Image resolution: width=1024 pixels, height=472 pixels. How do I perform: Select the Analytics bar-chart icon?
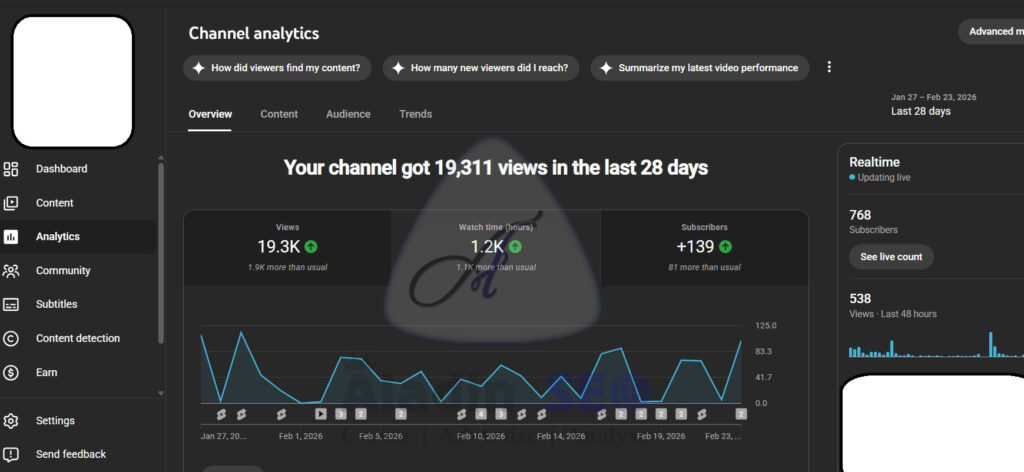pyautogui.click(x=11, y=237)
